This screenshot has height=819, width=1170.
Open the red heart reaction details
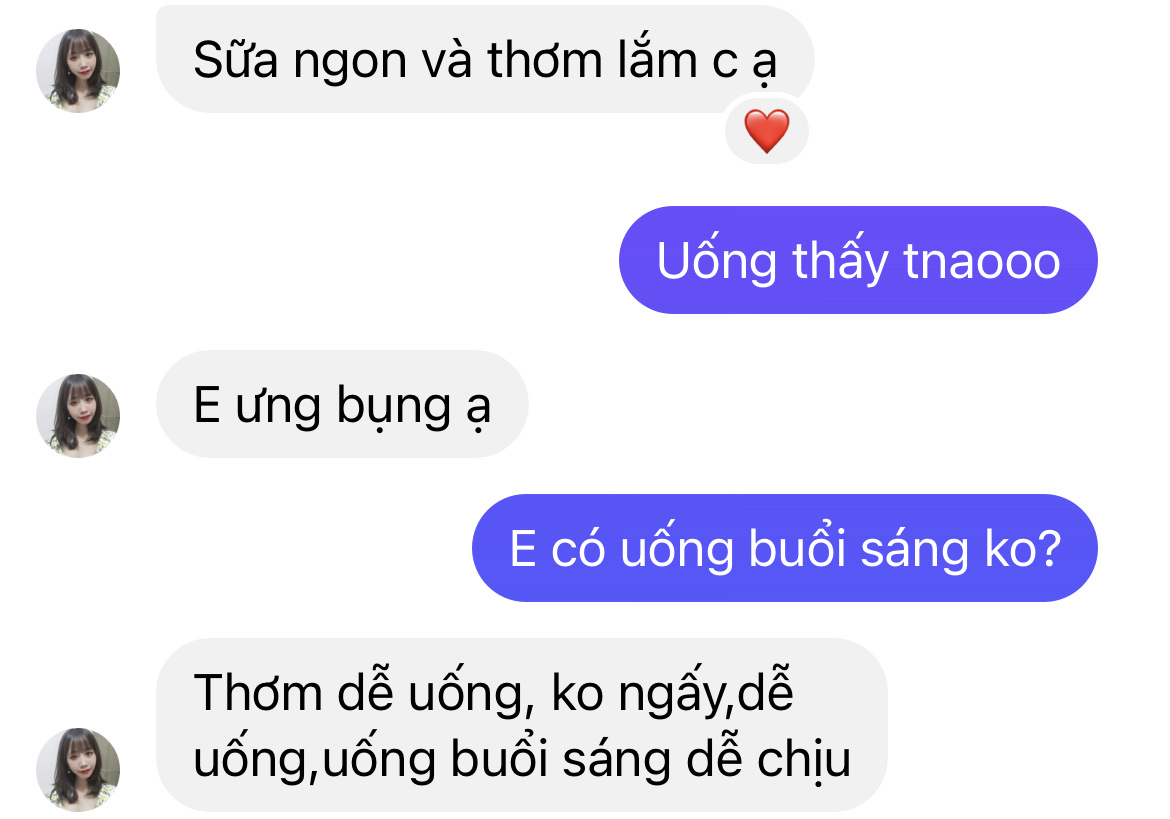[x=766, y=131]
